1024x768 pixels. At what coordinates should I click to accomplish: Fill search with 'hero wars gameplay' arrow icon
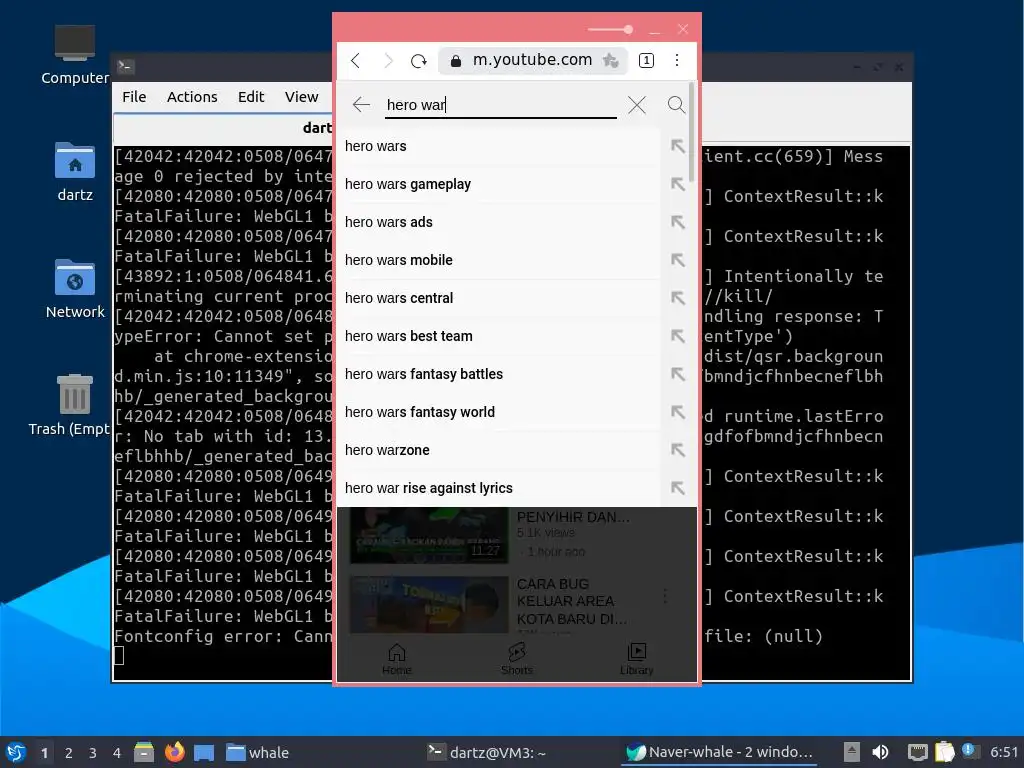(x=678, y=184)
